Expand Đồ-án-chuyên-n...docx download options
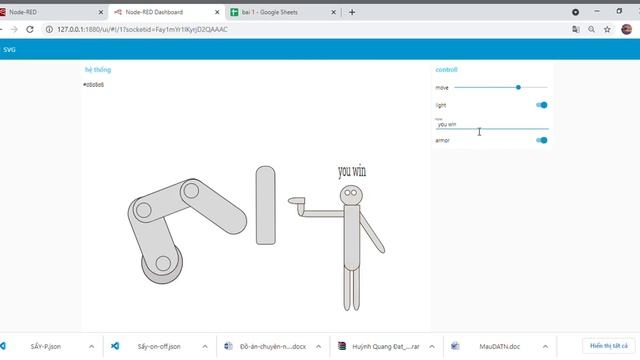Screen dimensions: 640x360 click(318, 346)
